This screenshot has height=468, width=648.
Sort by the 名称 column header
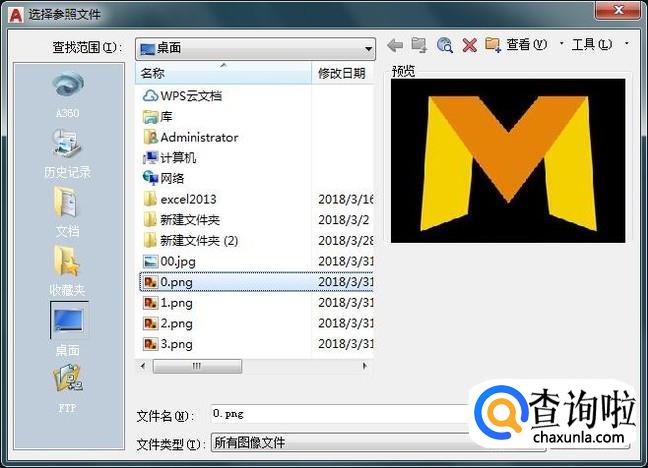(223, 73)
